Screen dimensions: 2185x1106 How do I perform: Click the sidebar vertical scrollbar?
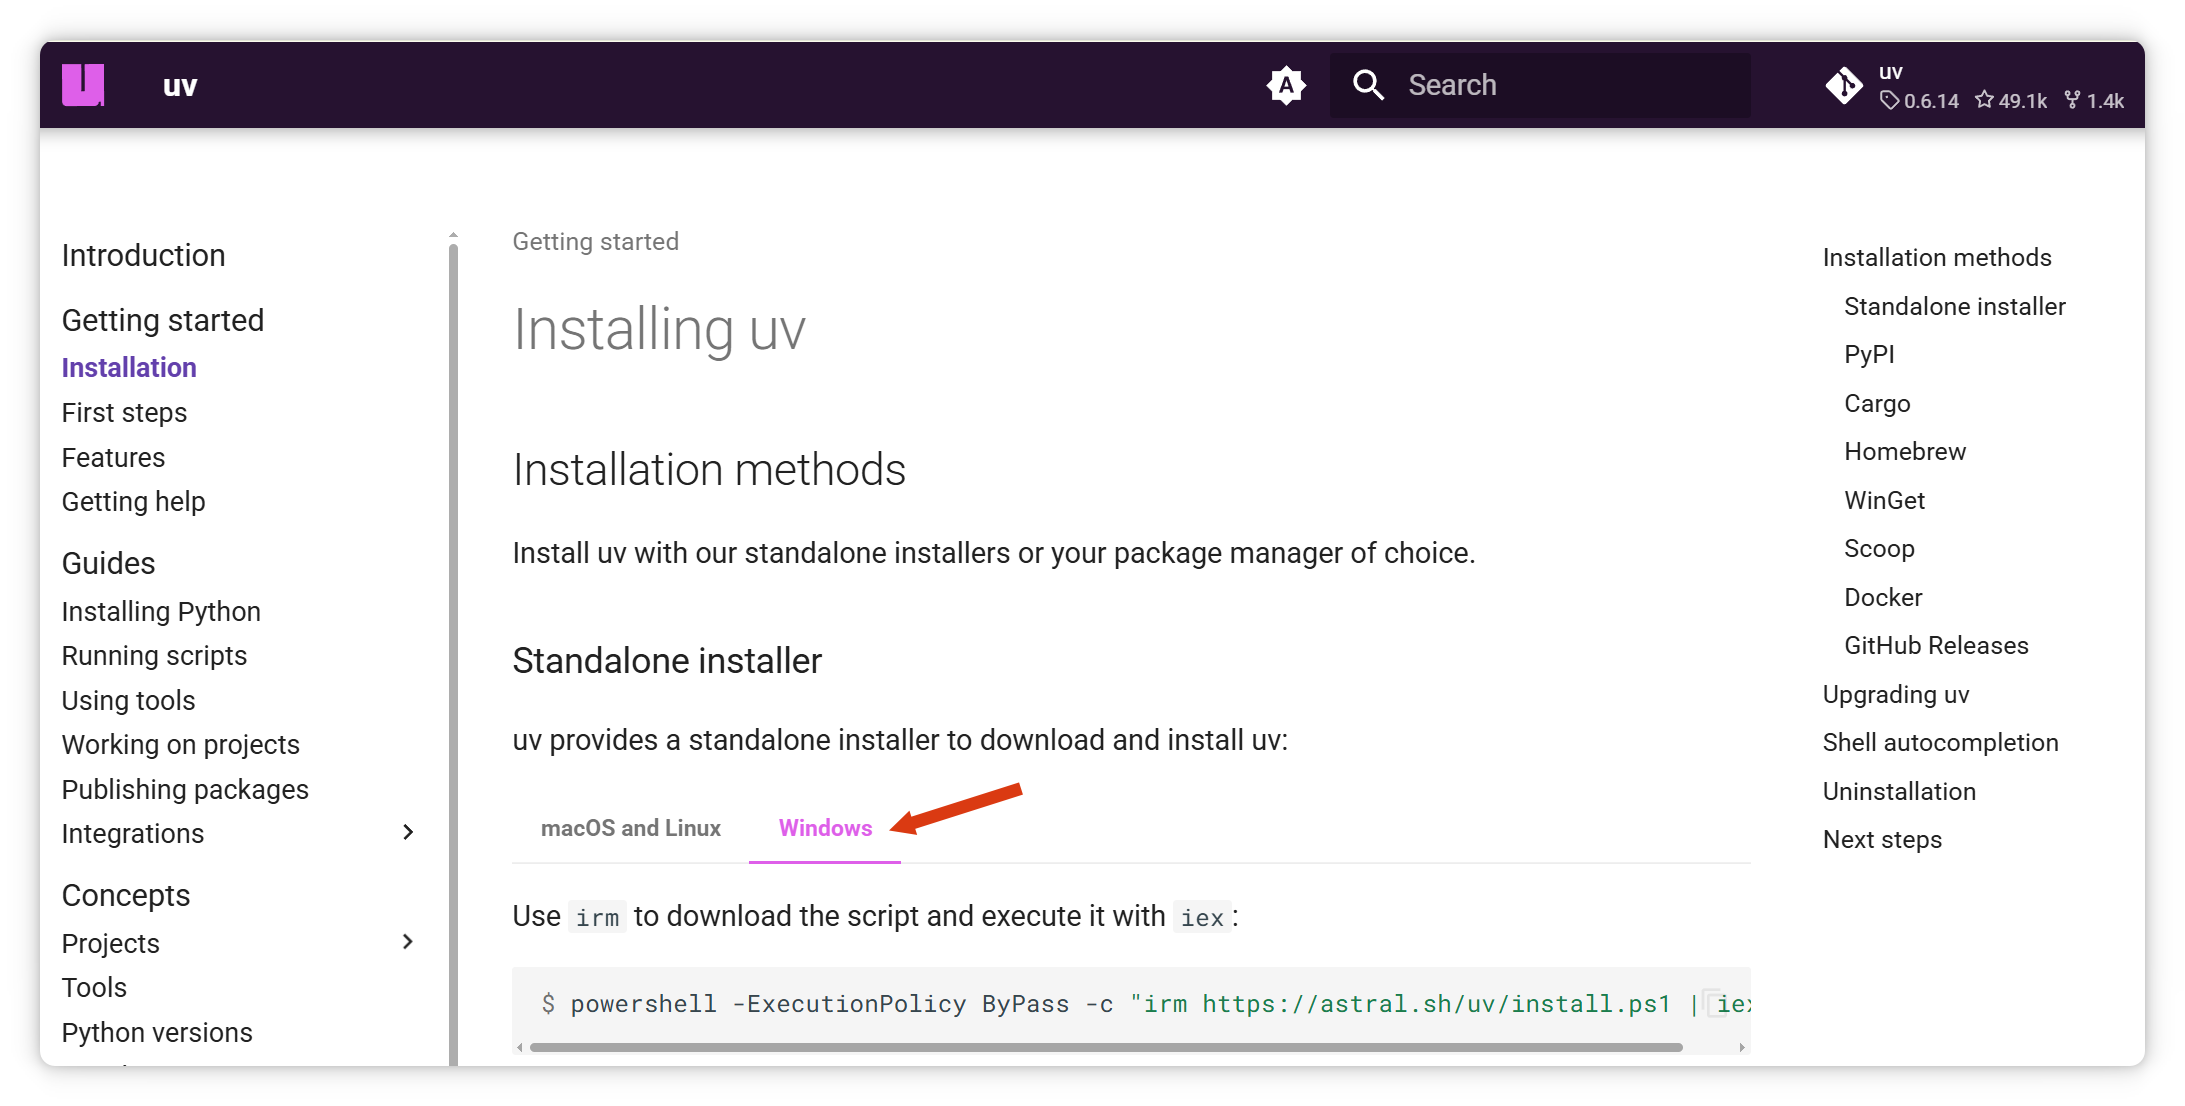453,640
